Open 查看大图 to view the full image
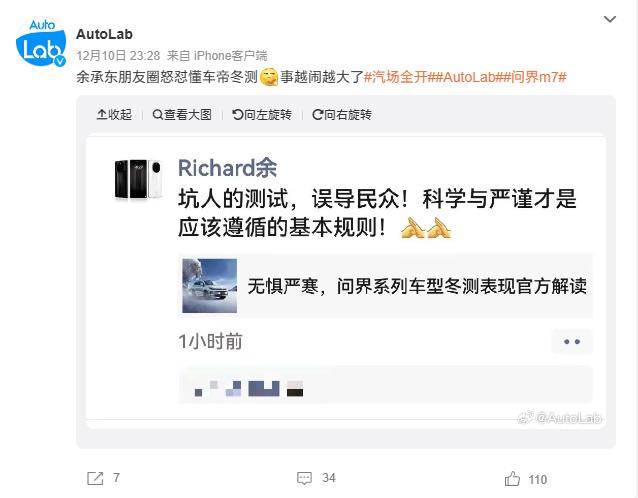 click(x=182, y=115)
